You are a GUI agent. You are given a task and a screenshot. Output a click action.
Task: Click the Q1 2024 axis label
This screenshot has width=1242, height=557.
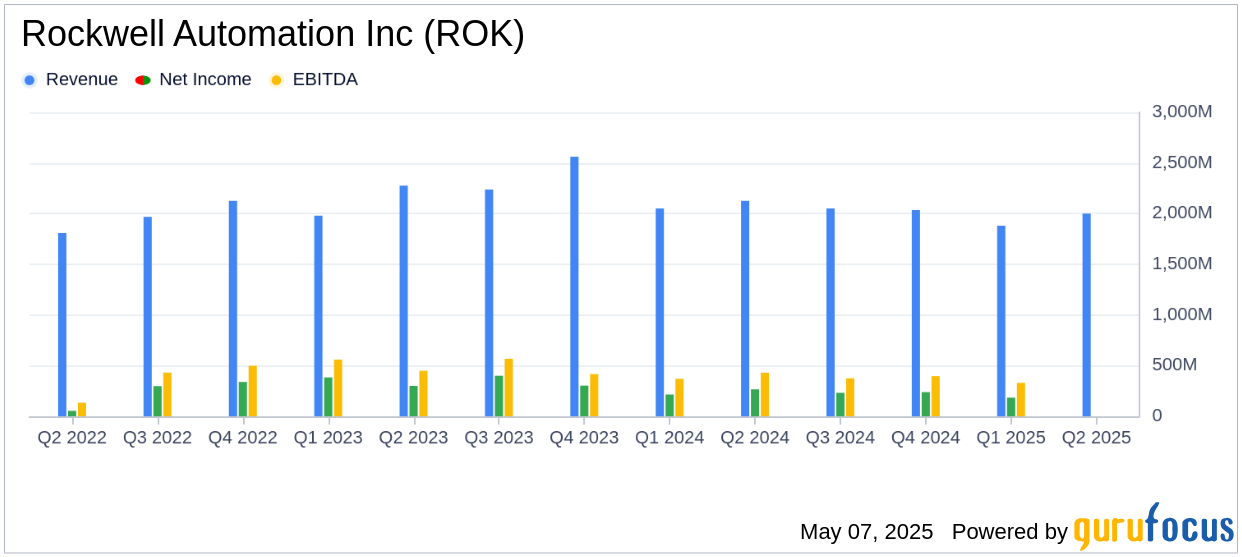(x=670, y=438)
